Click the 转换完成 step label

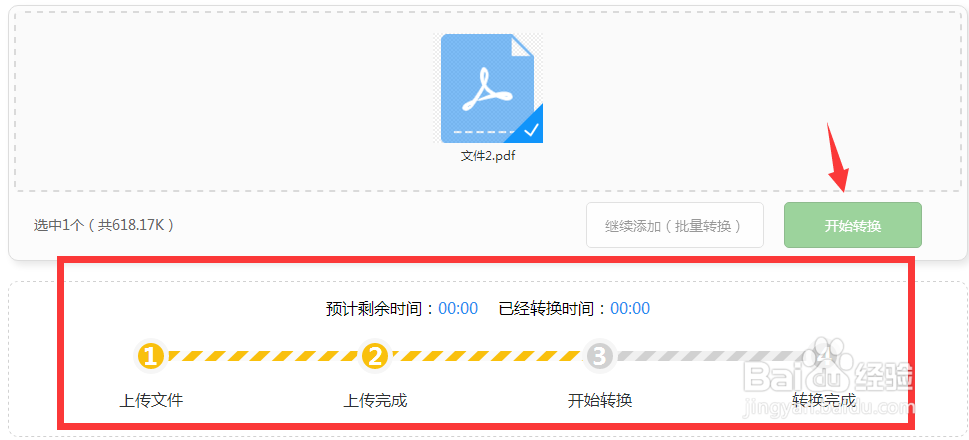click(x=824, y=400)
